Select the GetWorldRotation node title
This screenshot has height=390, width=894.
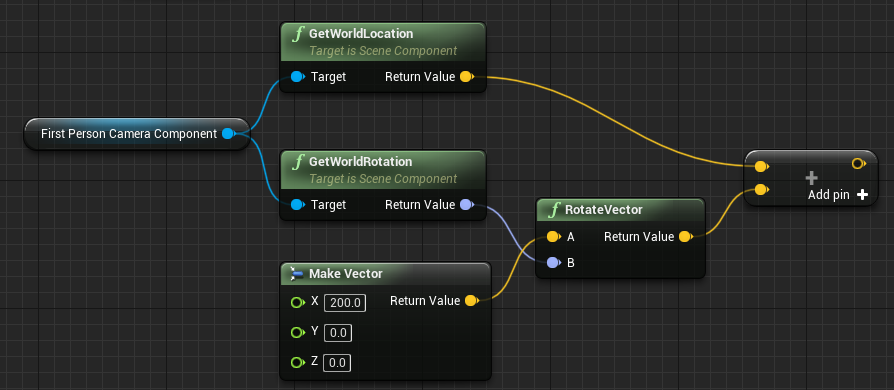click(360, 161)
